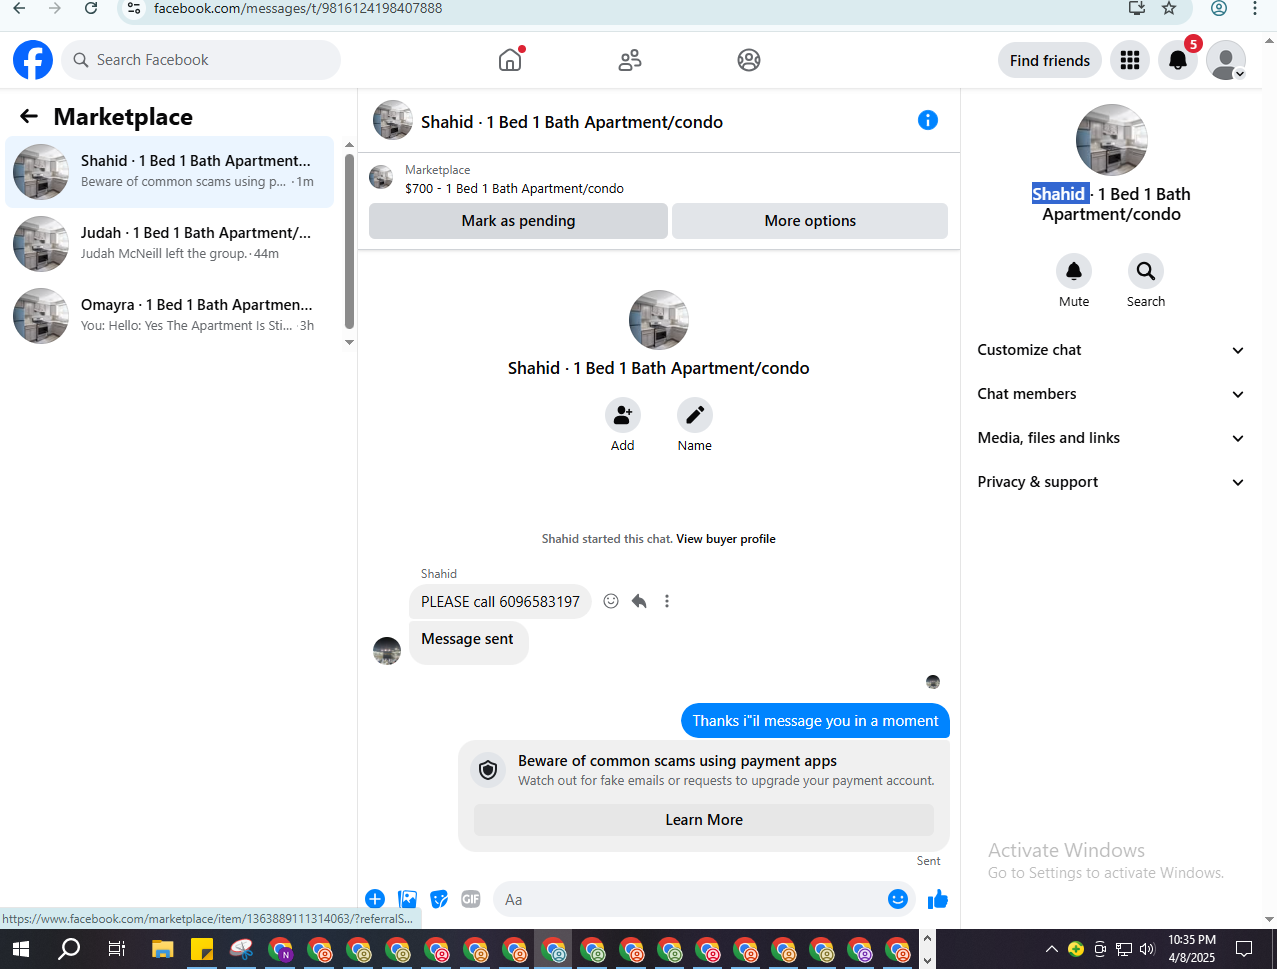
Task: Open the account profile avatar menu
Action: click(x=1226, y=60)
